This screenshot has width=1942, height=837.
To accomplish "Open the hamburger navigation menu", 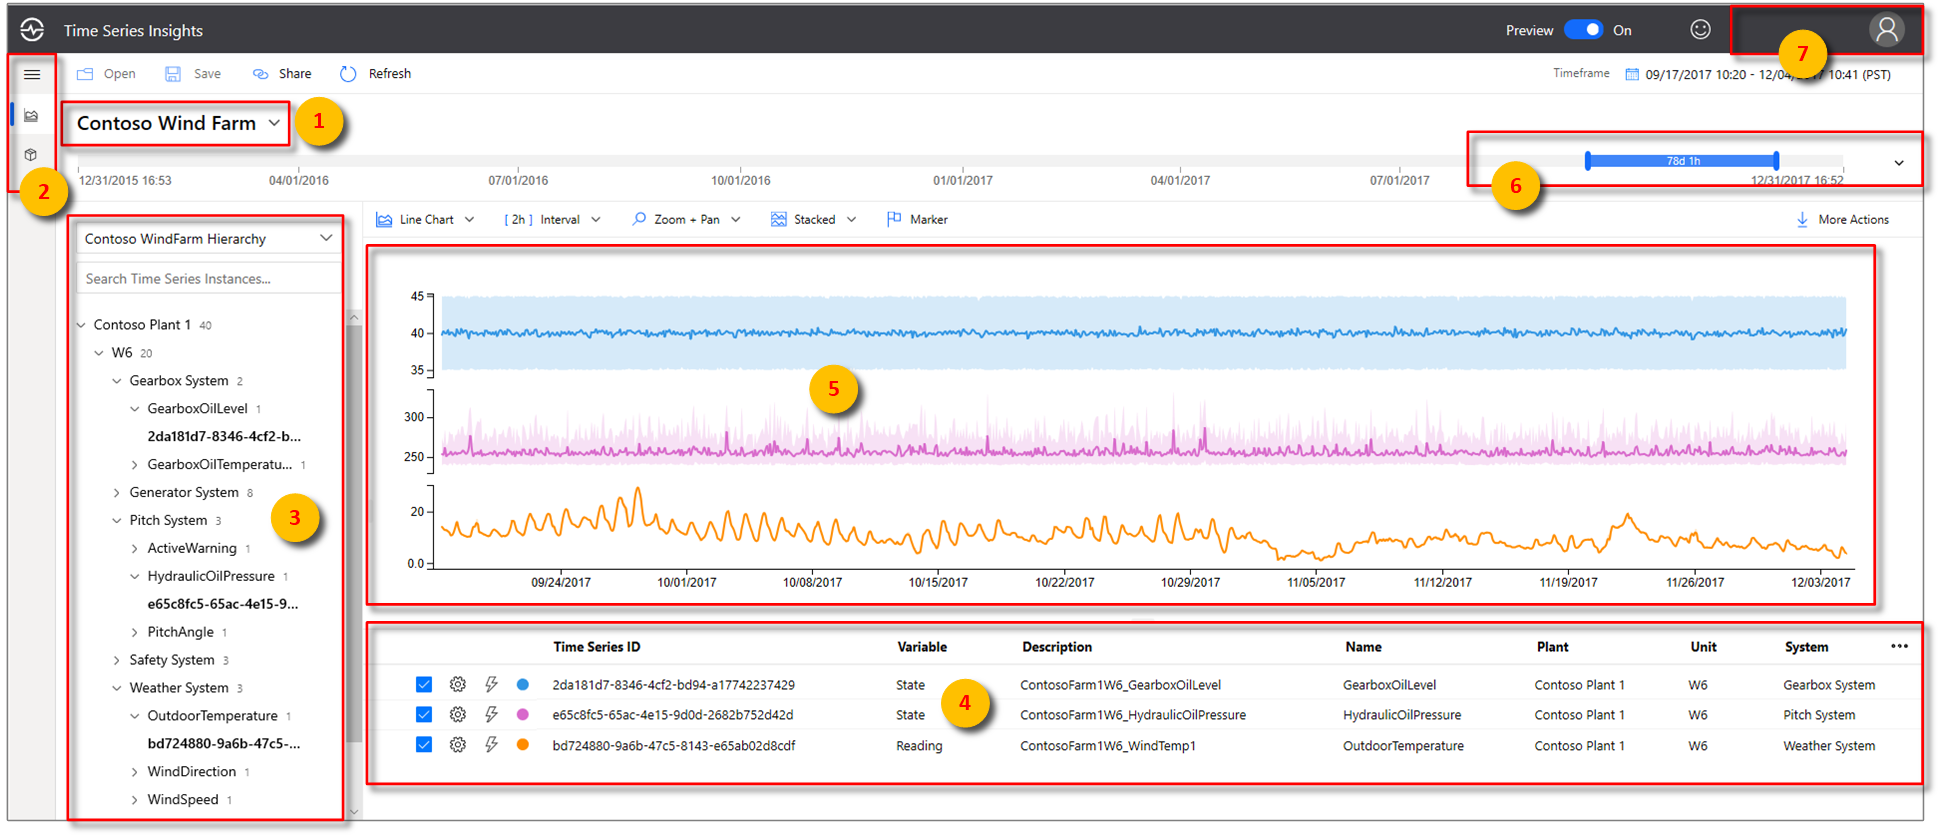I will point(32,75).
